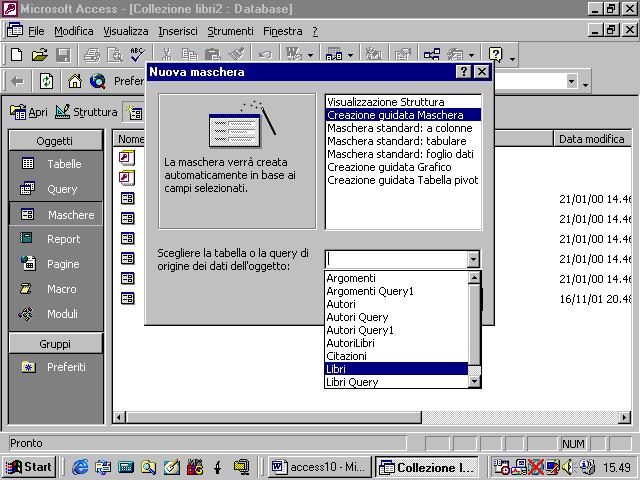Click the Refresh icon on Web toolbar

[46, 81]
